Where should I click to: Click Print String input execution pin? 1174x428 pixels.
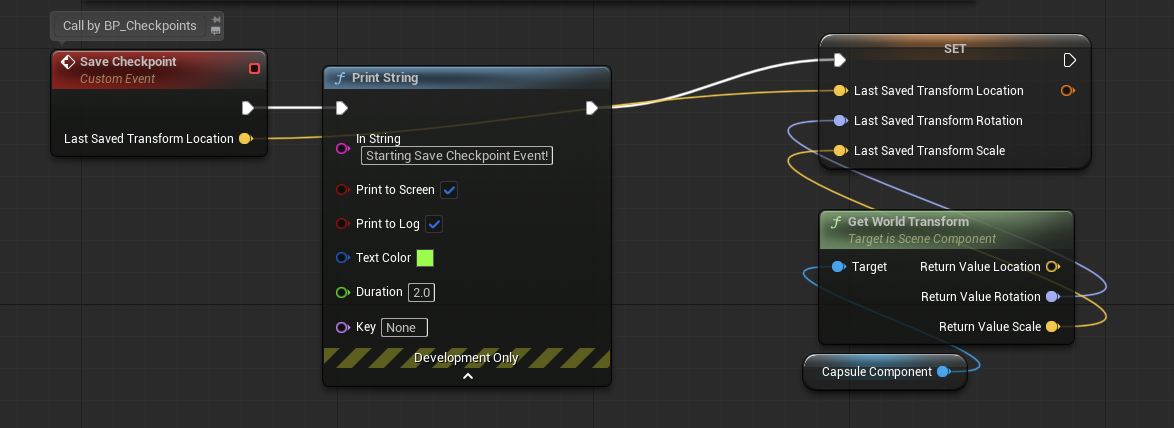tap(341, 108)
